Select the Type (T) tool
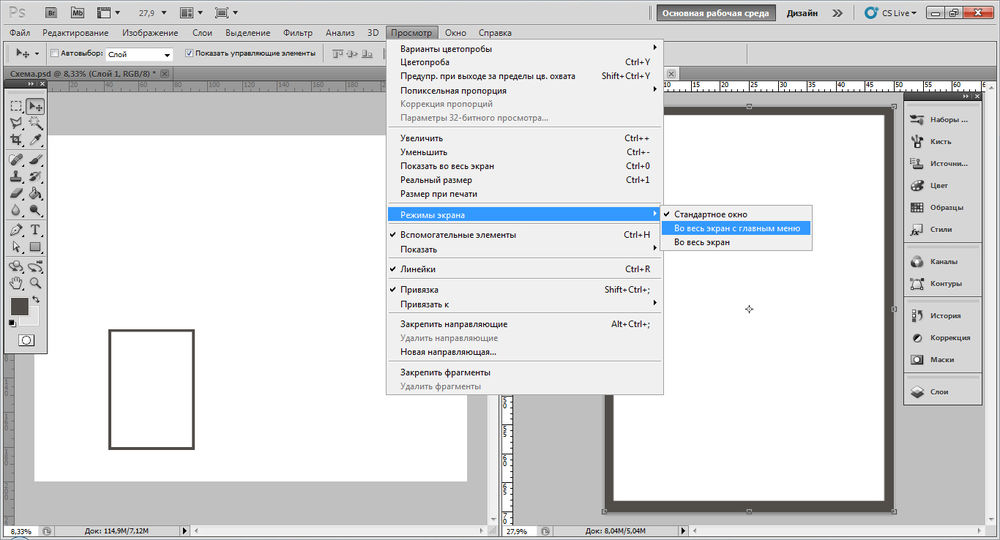The height and width of the screenshot is (540, 1000). [x=36, y=229]
